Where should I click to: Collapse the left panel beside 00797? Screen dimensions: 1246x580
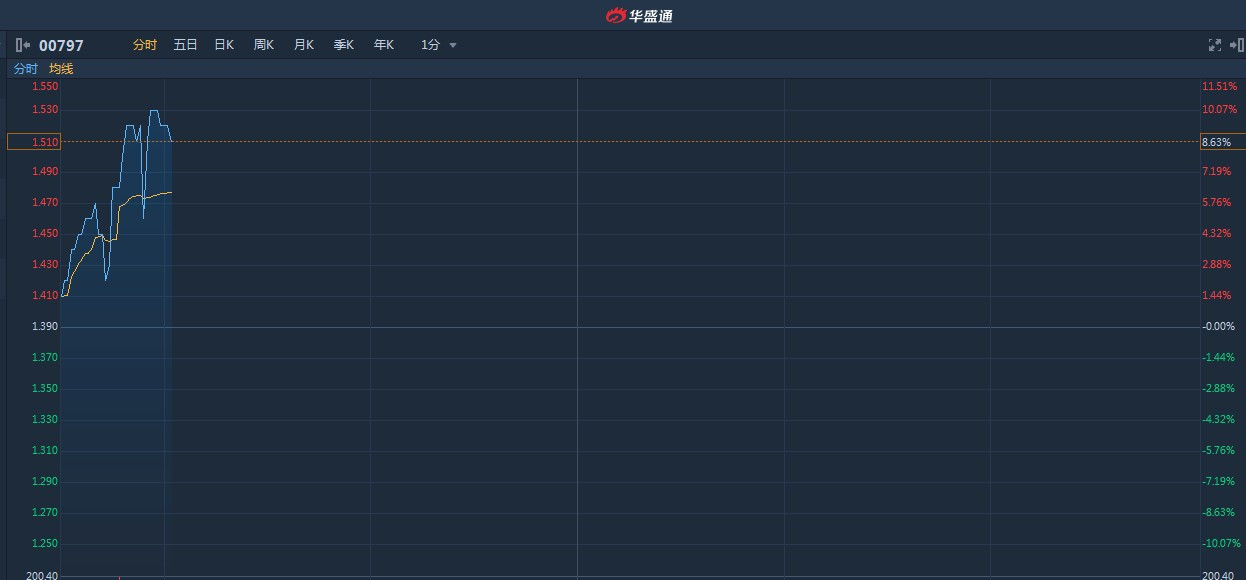(23, 45)
